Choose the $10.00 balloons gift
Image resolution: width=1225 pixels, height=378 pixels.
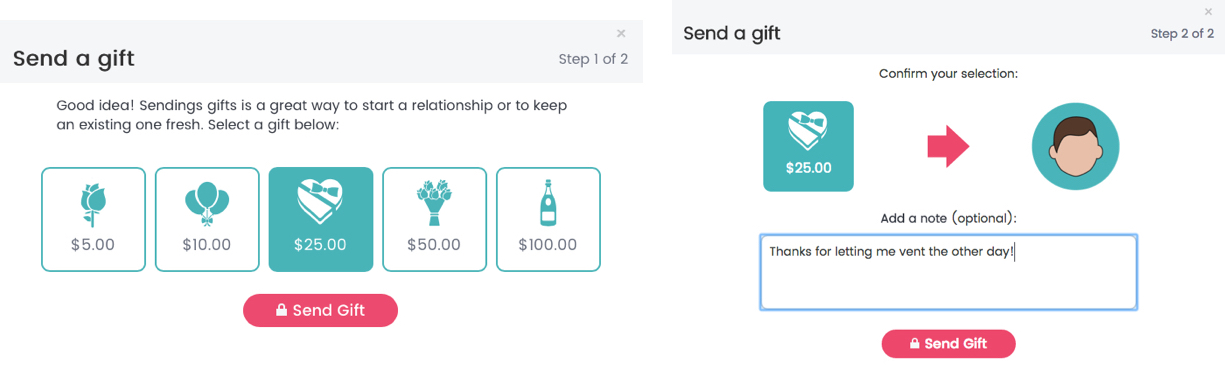pos(207,219)
